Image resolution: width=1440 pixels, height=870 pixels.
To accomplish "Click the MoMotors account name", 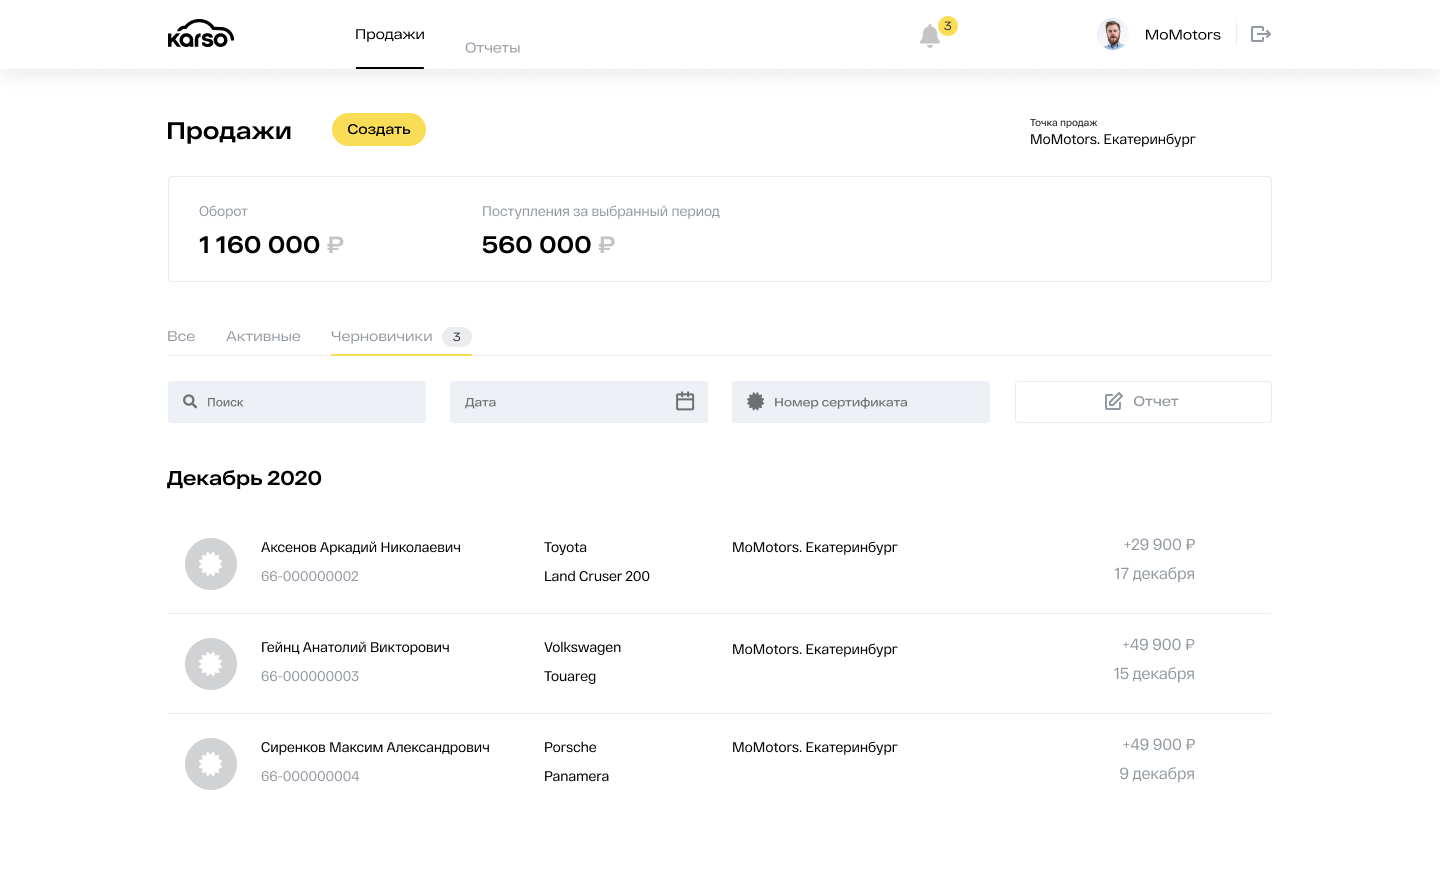I will (1183, 34).
